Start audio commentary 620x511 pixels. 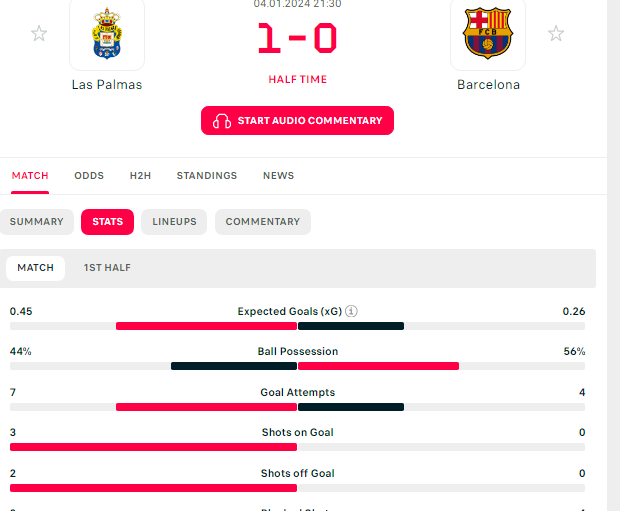coord(297,121)
